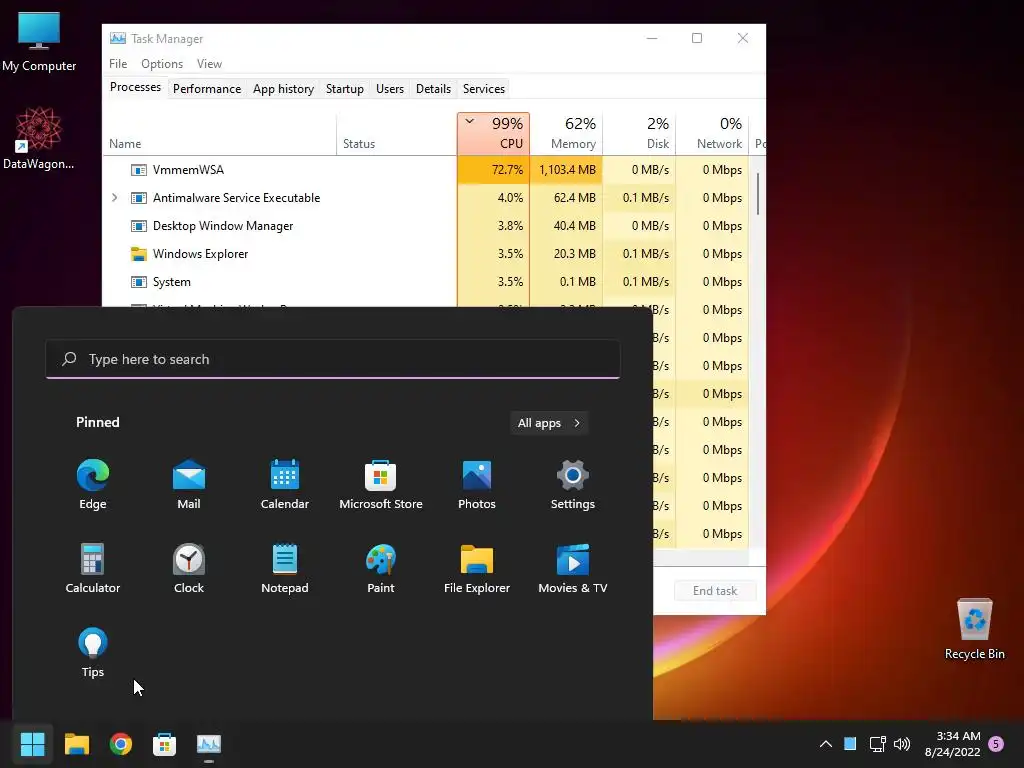Screen dimensions: 1024x768
Task: Launch Calculator pinned app
Action: coord(93,568)
